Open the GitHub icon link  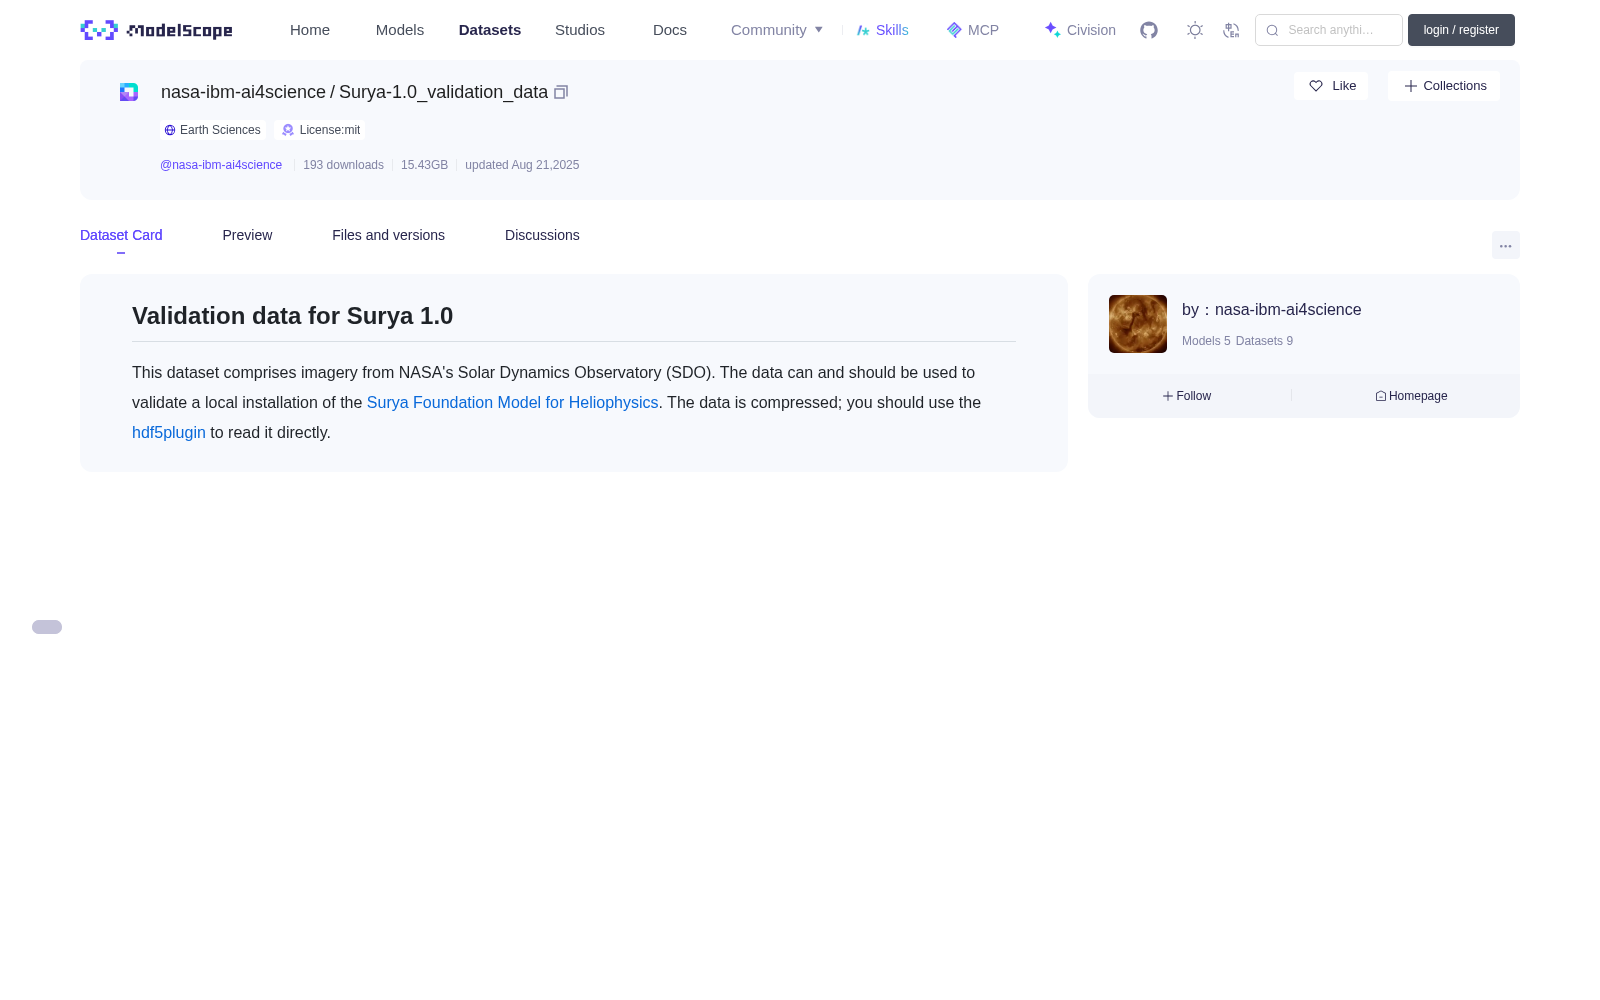tap(1149, 30)
